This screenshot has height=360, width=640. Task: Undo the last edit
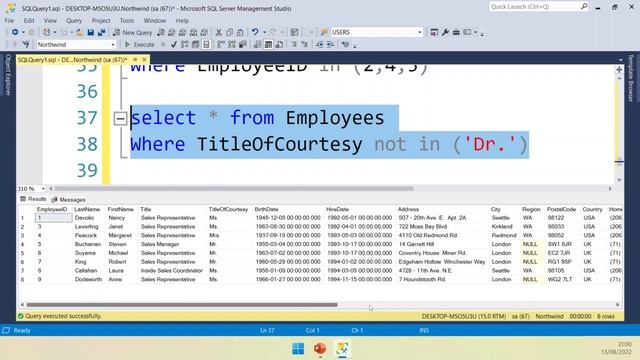click(255, 32)
